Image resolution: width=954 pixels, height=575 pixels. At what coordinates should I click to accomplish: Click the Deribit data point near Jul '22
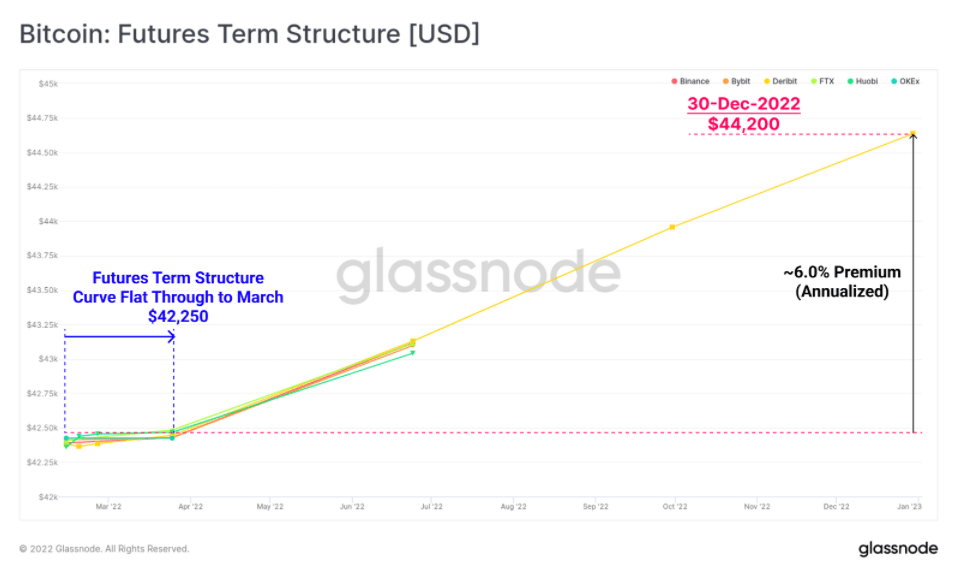point(413,342)
